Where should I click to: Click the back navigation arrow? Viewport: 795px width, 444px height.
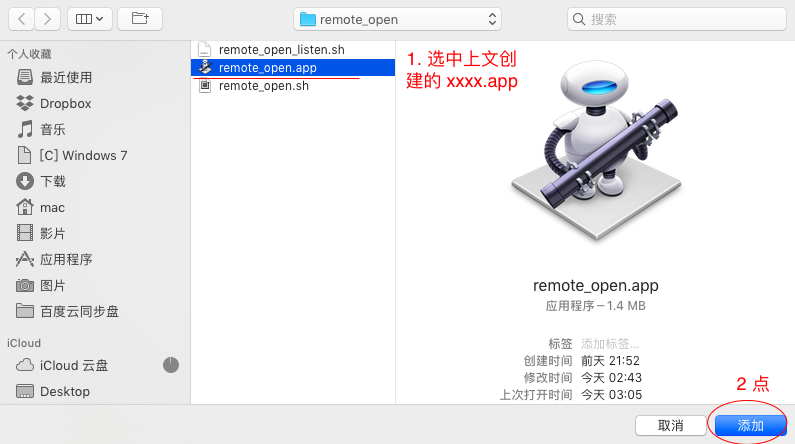pos(21,19)
